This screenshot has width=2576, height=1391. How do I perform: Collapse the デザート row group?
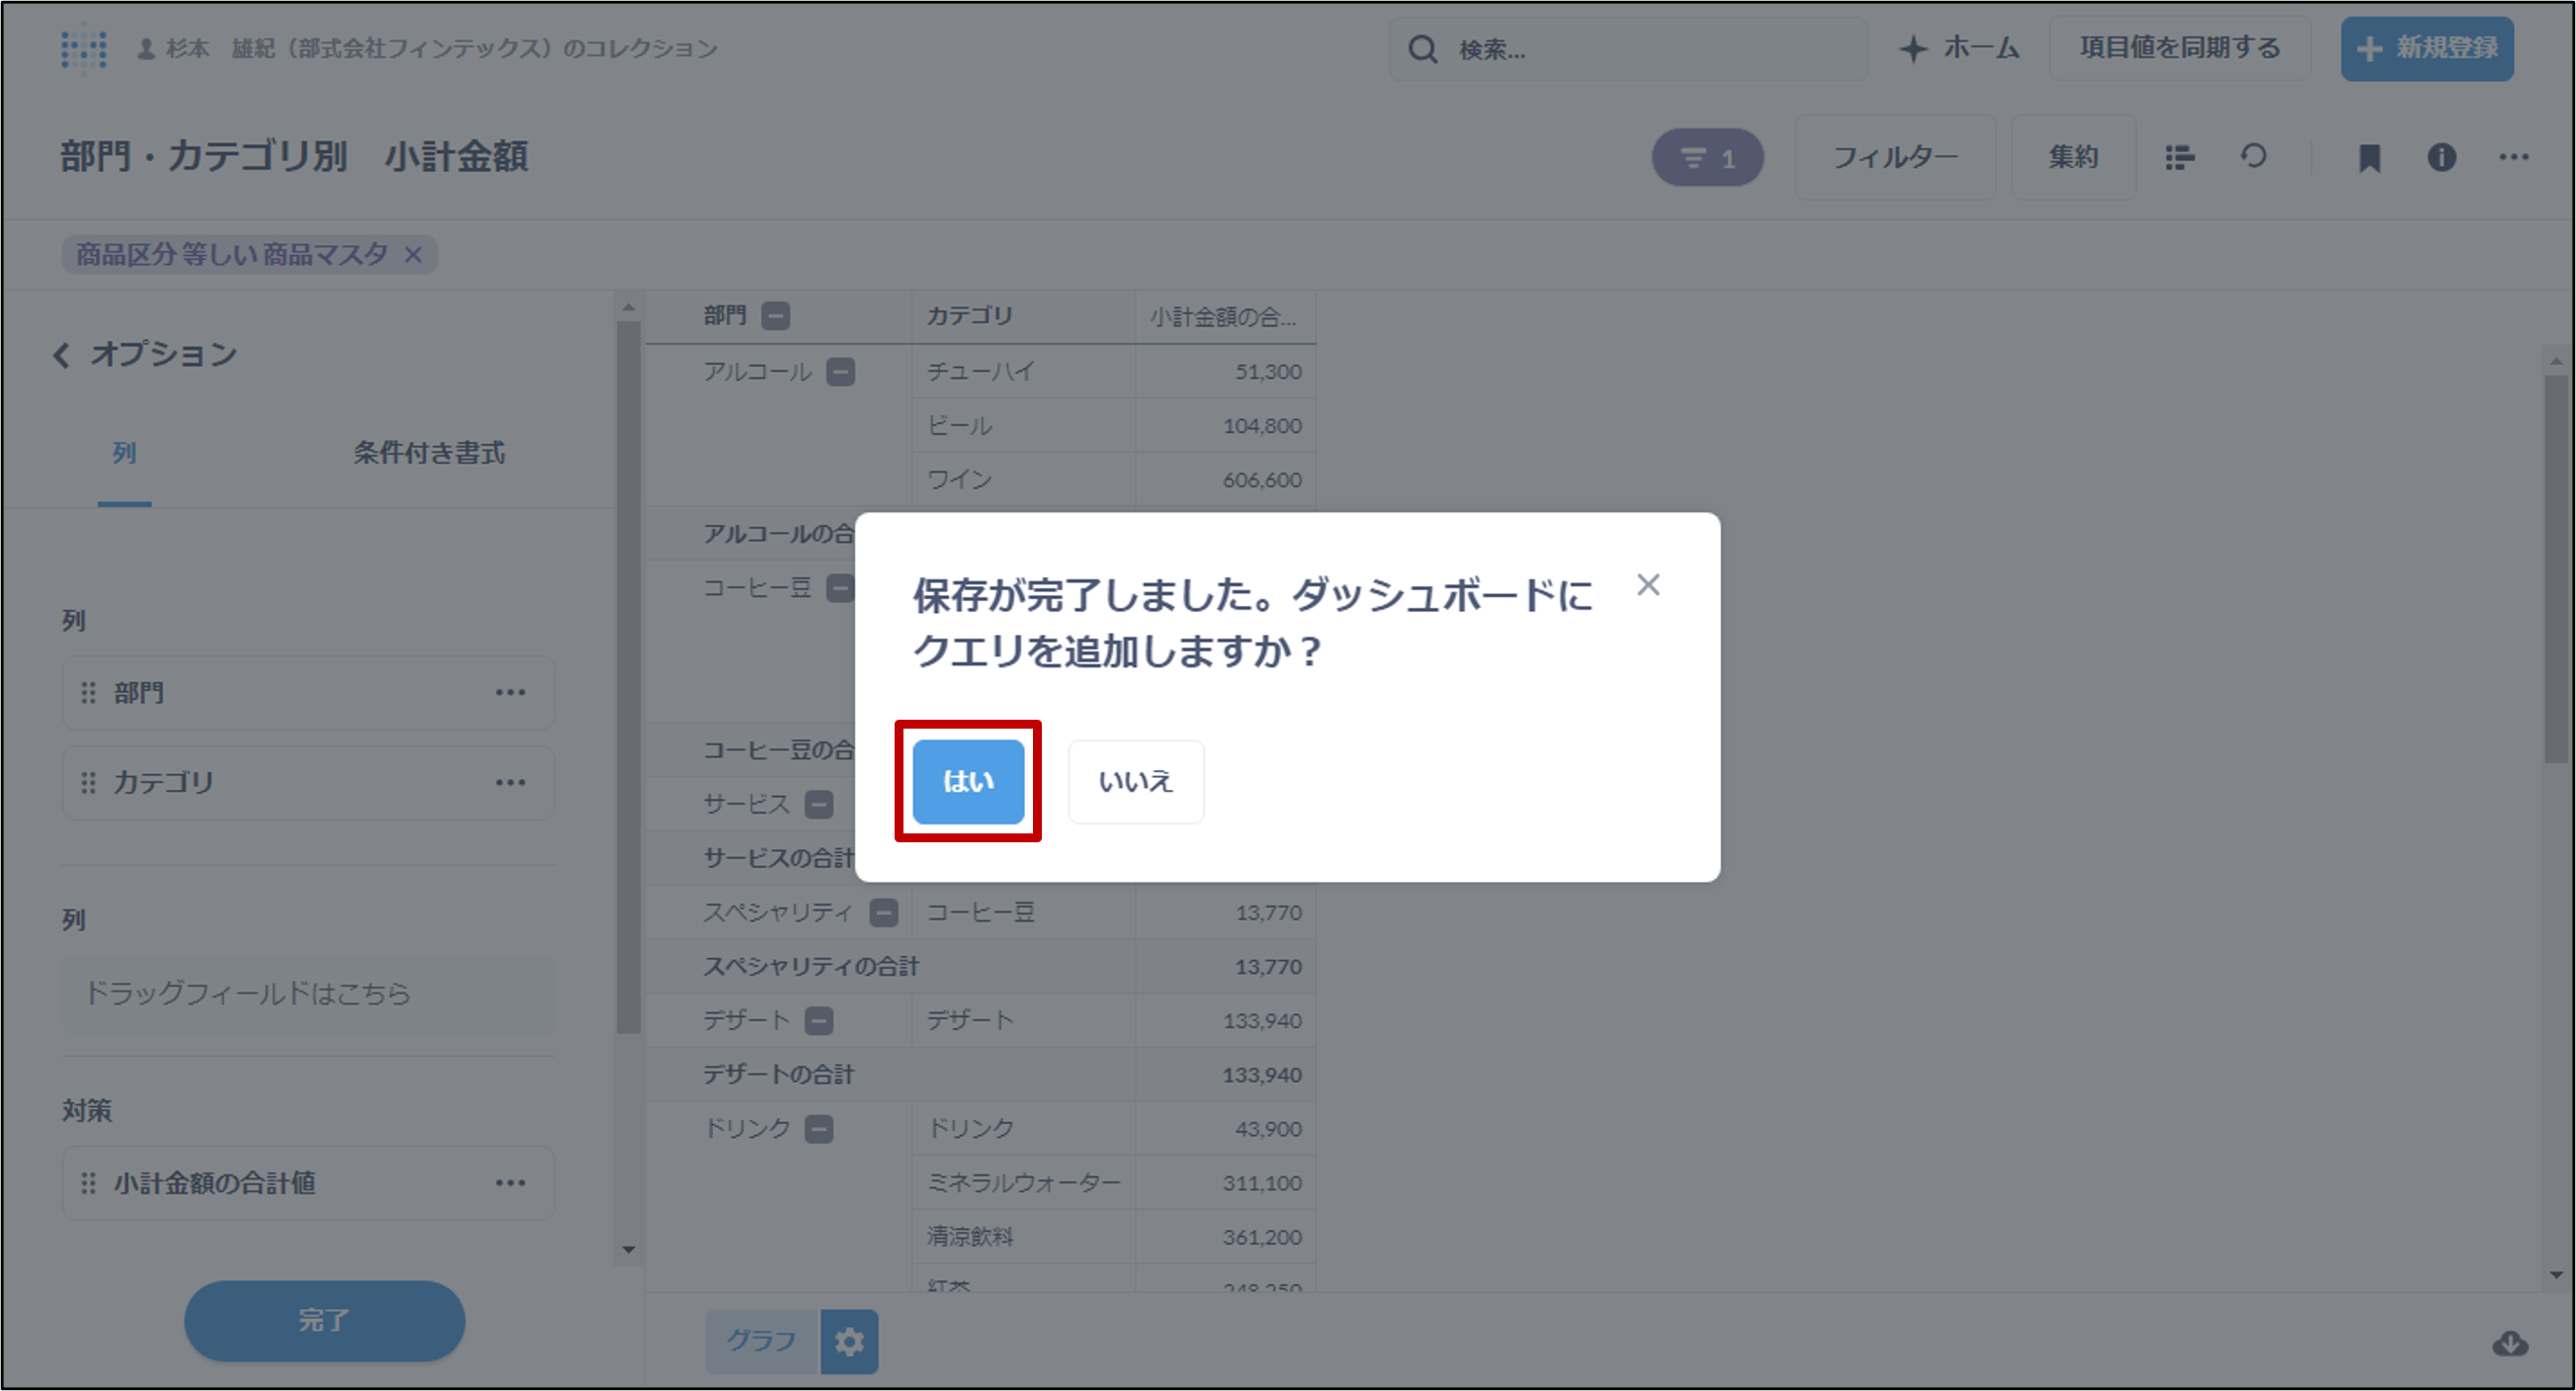[819, 1021]
